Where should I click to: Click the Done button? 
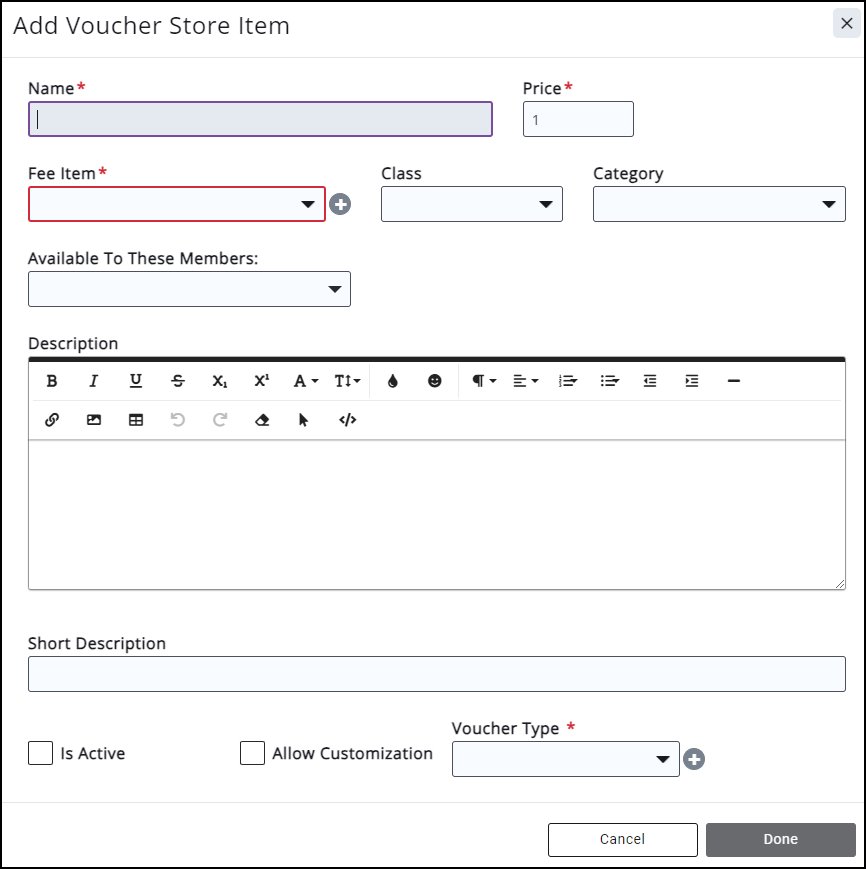click(780, 839)
